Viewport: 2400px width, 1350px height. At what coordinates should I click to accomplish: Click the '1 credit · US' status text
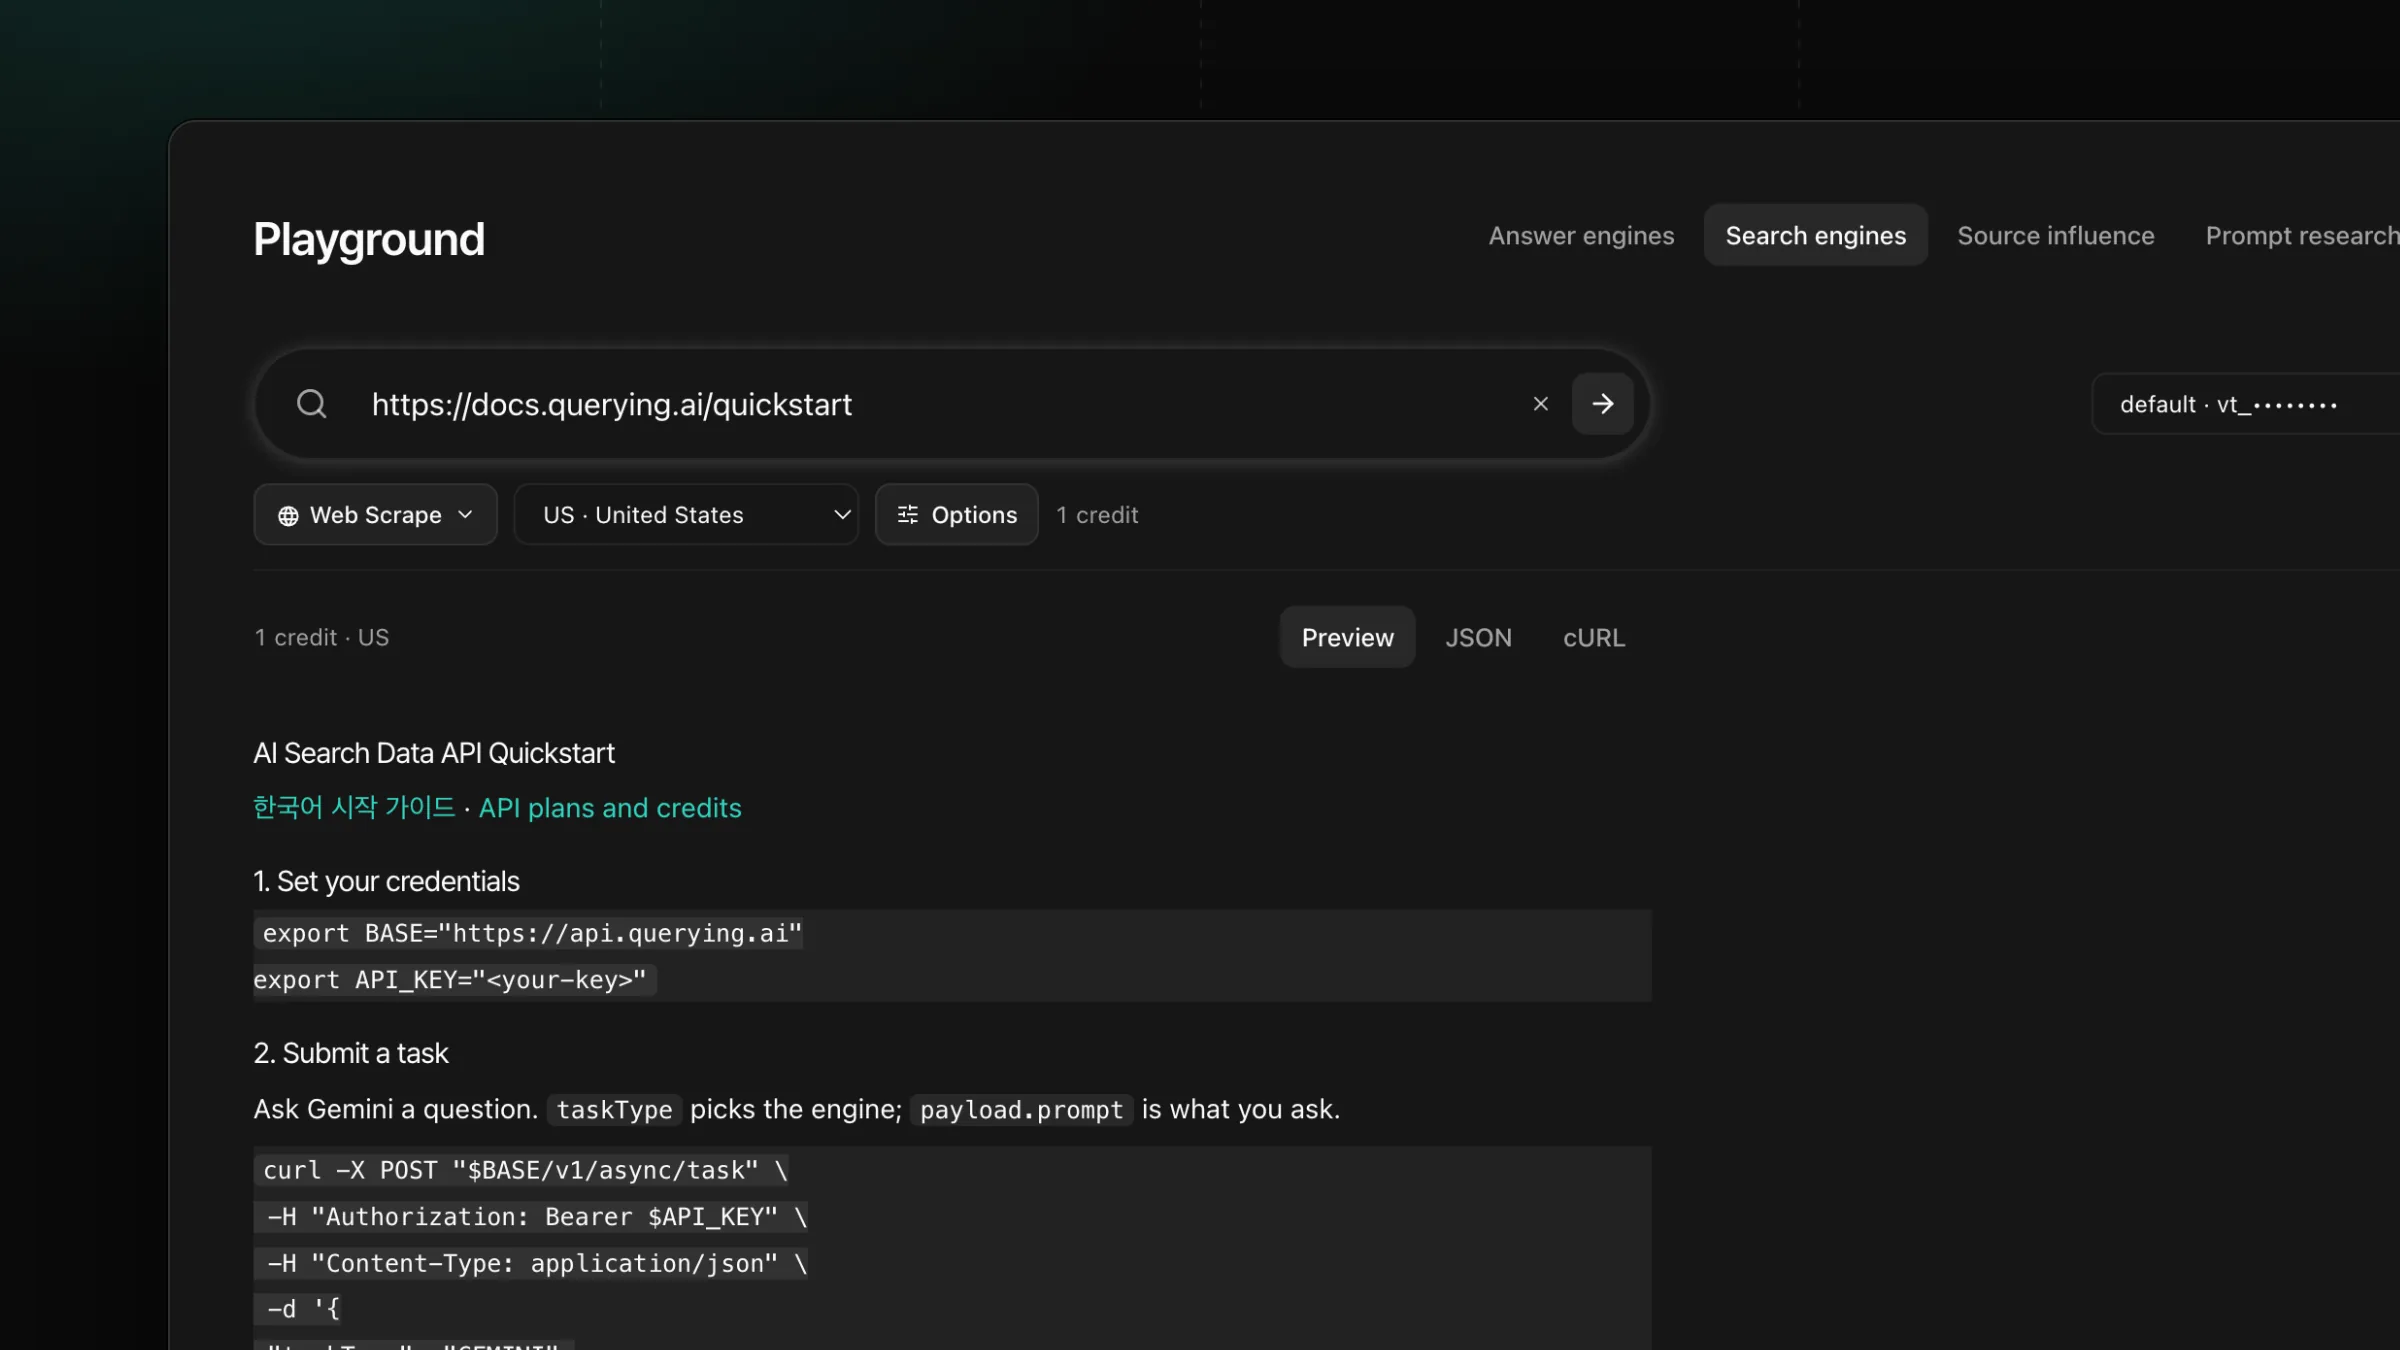pos(321,637)
